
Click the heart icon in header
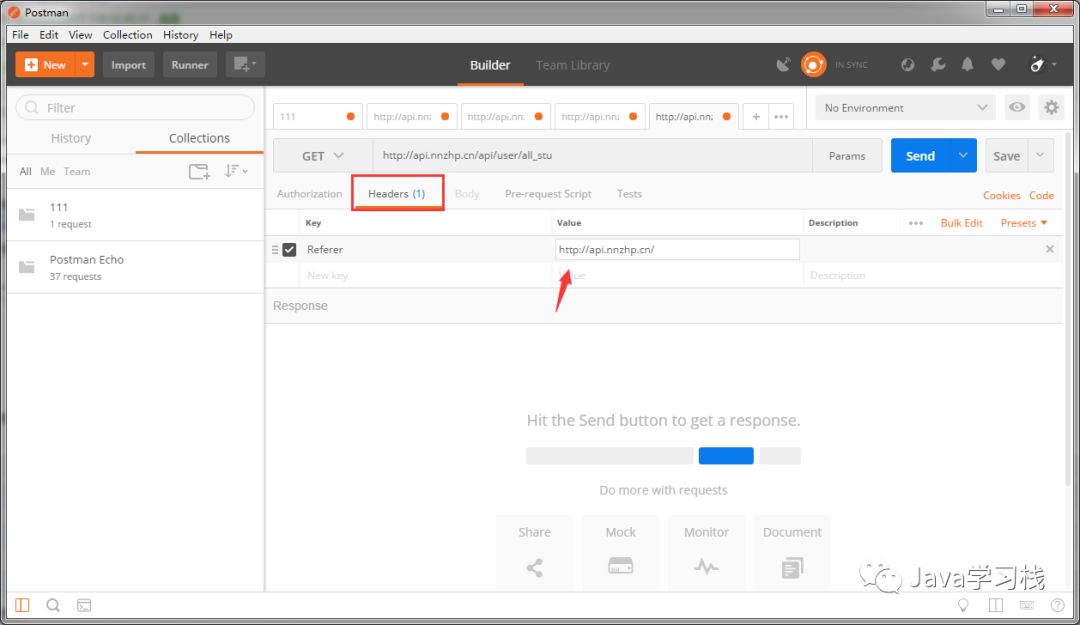[998, 65]
